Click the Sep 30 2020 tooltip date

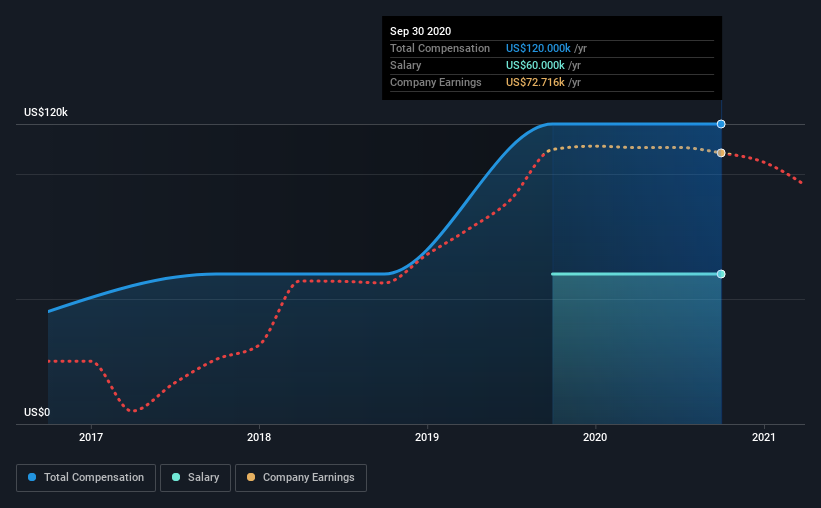(420, 31)
